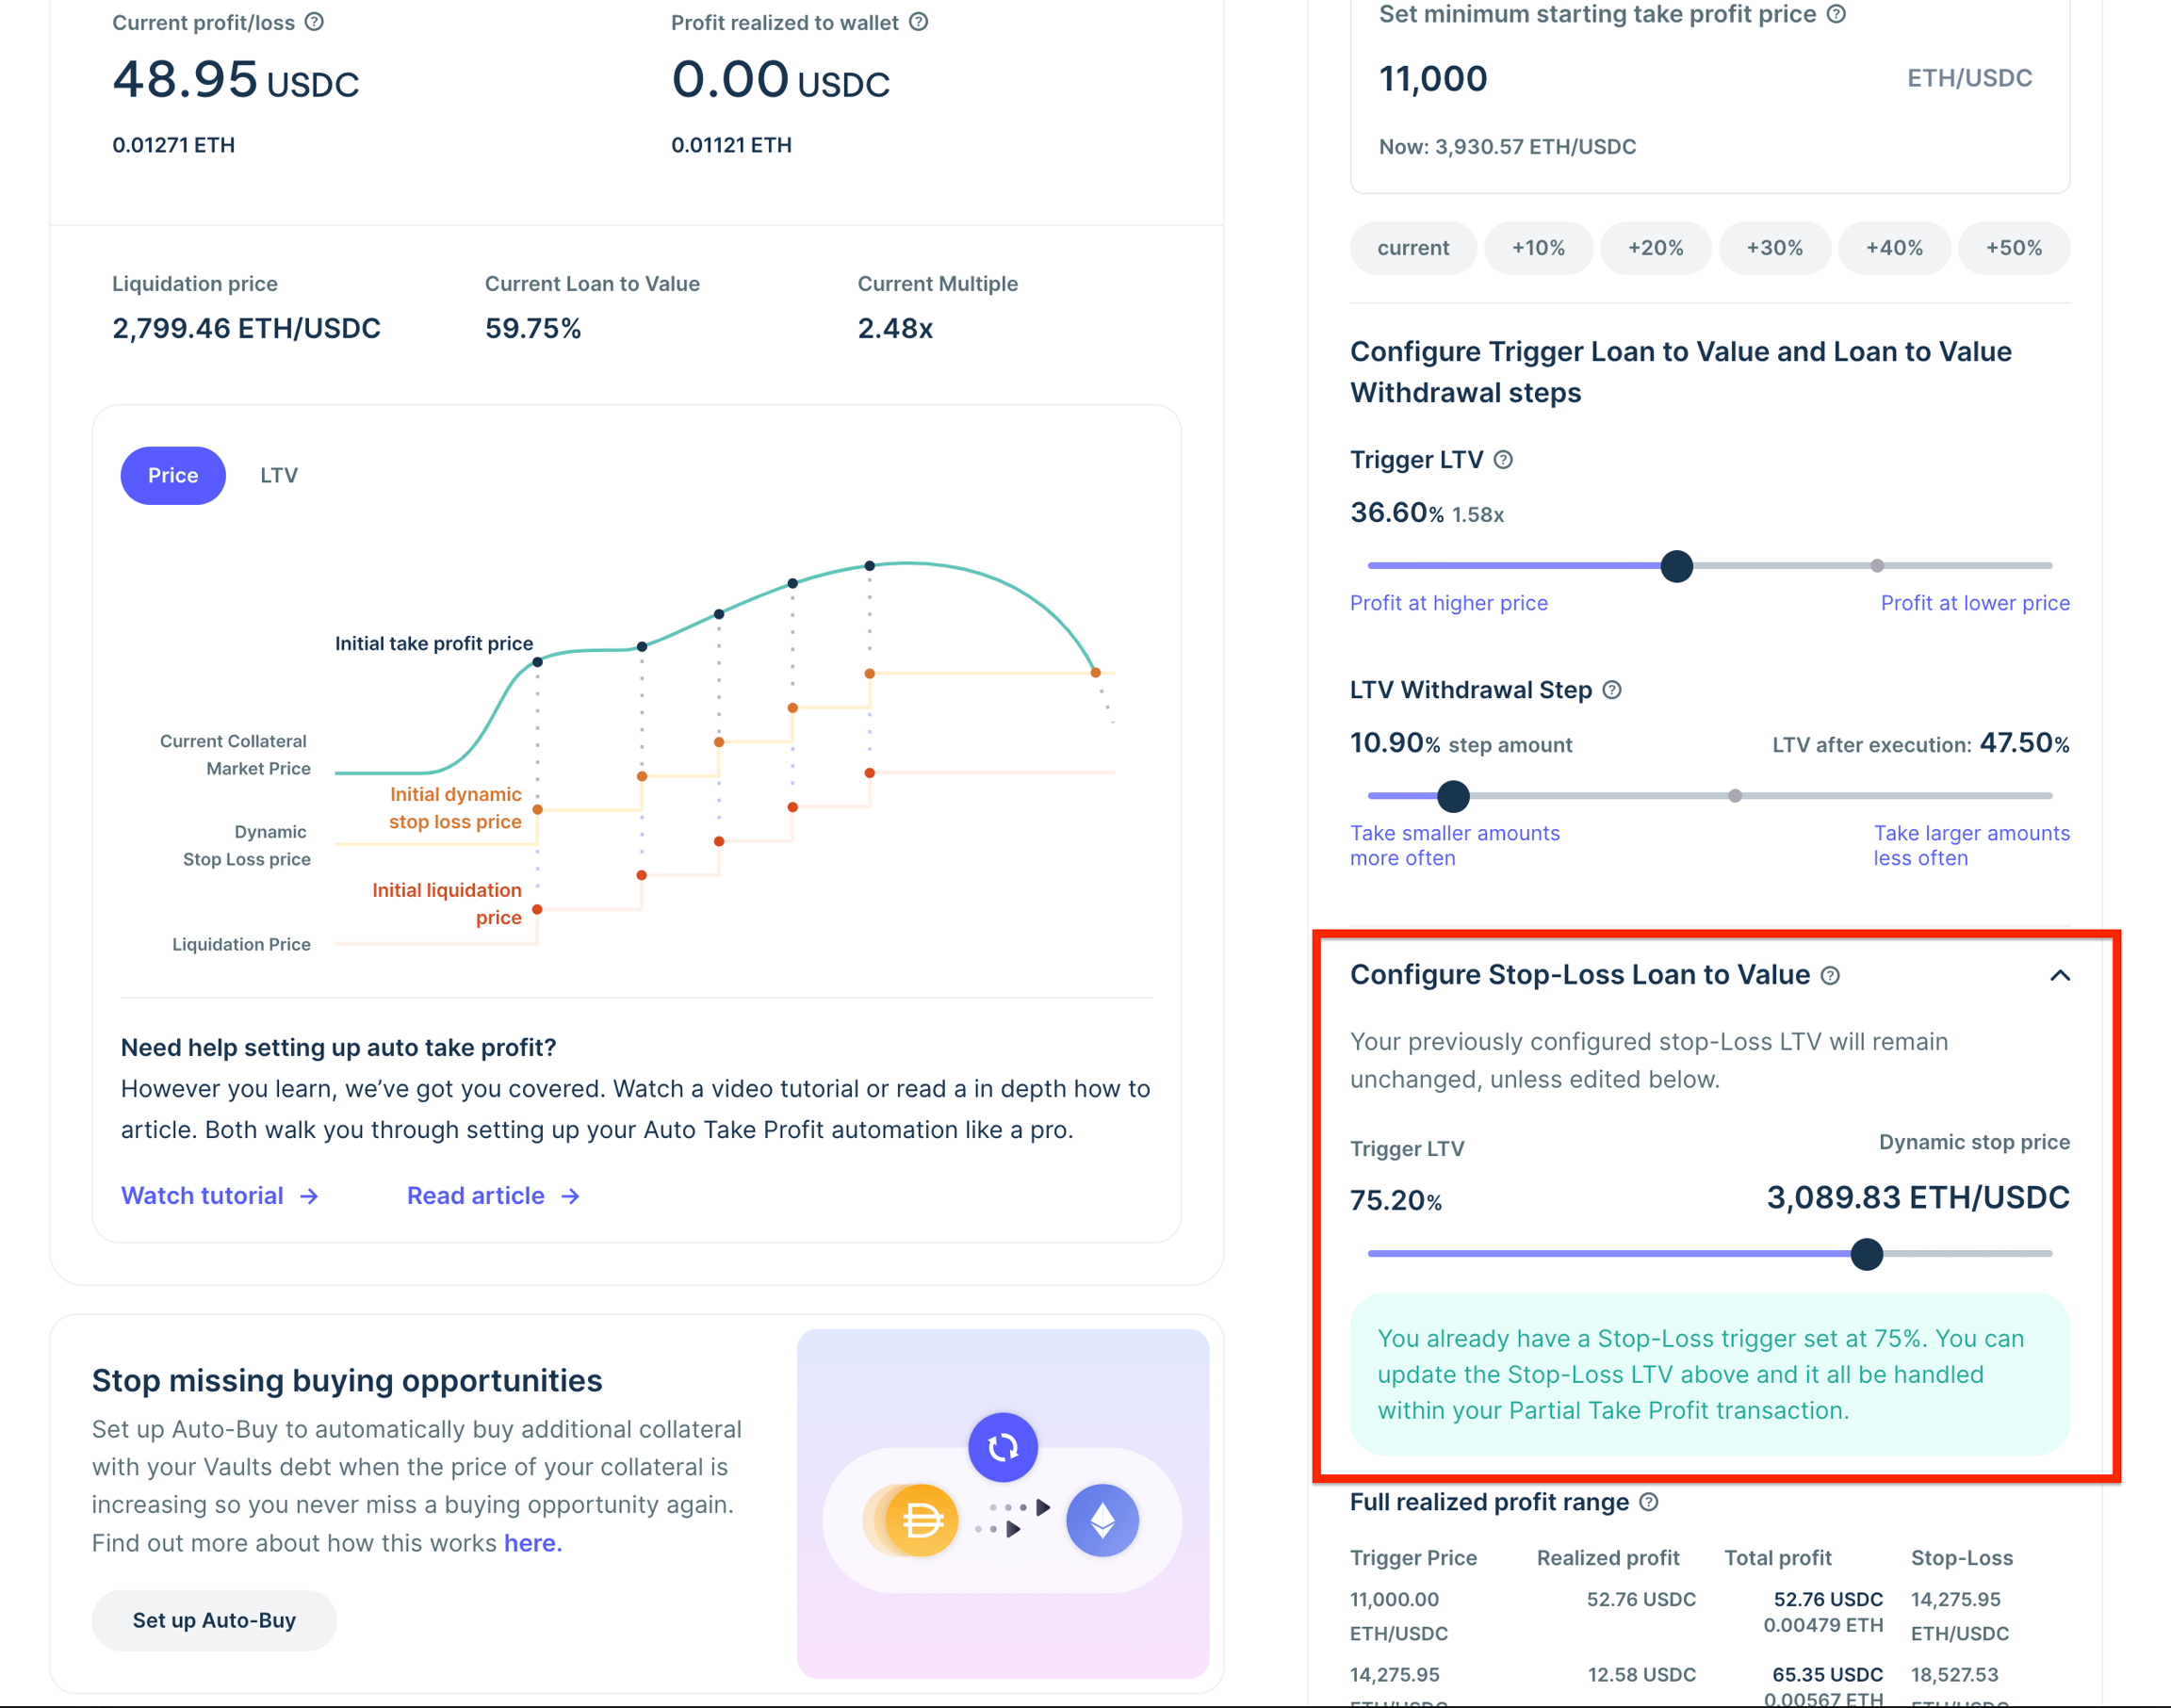Collapse the Configure Stop-Loss section chevron
Screen dimensions: 2171x1708
2059,976
